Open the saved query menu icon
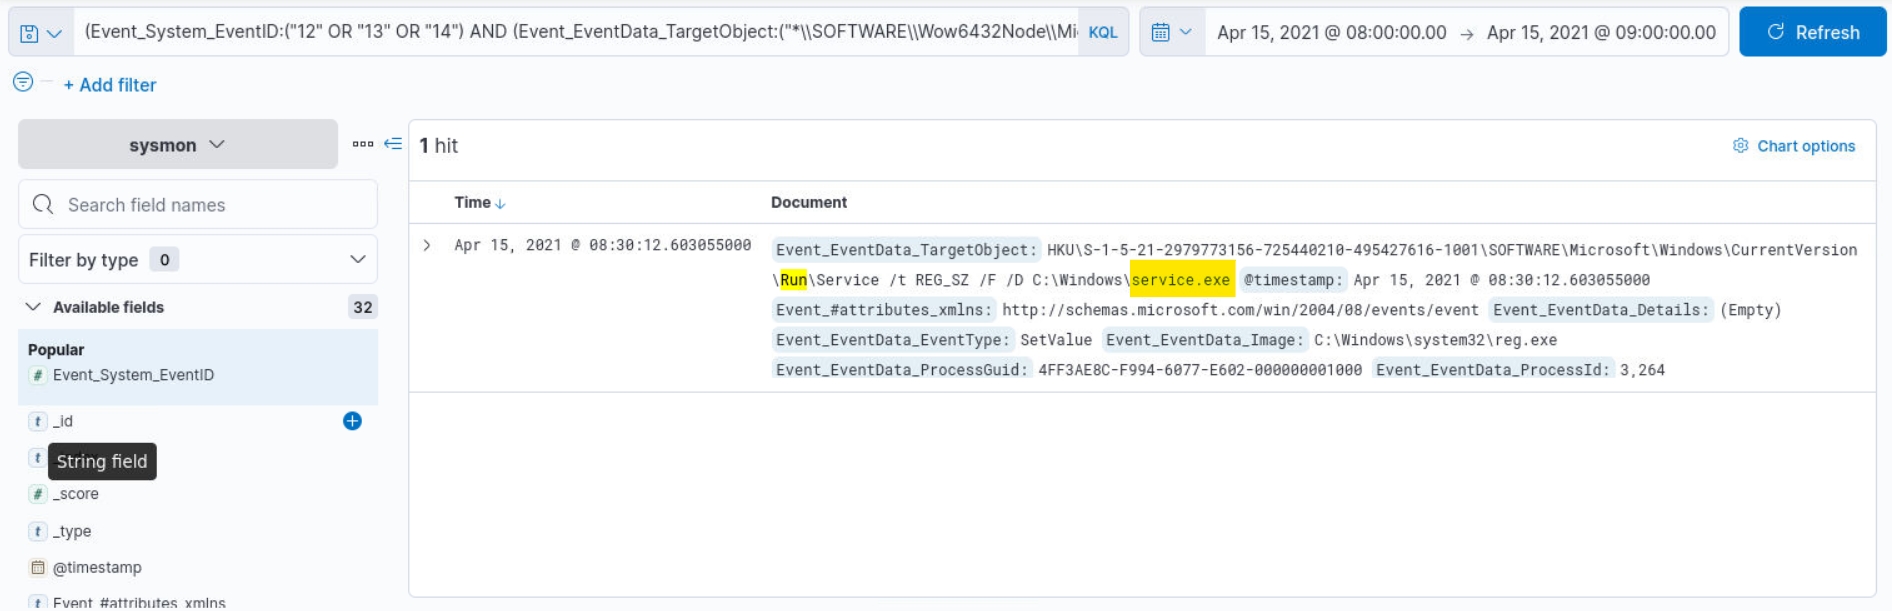The width and height of the screenshot is (1892, 611). (40, 33)
